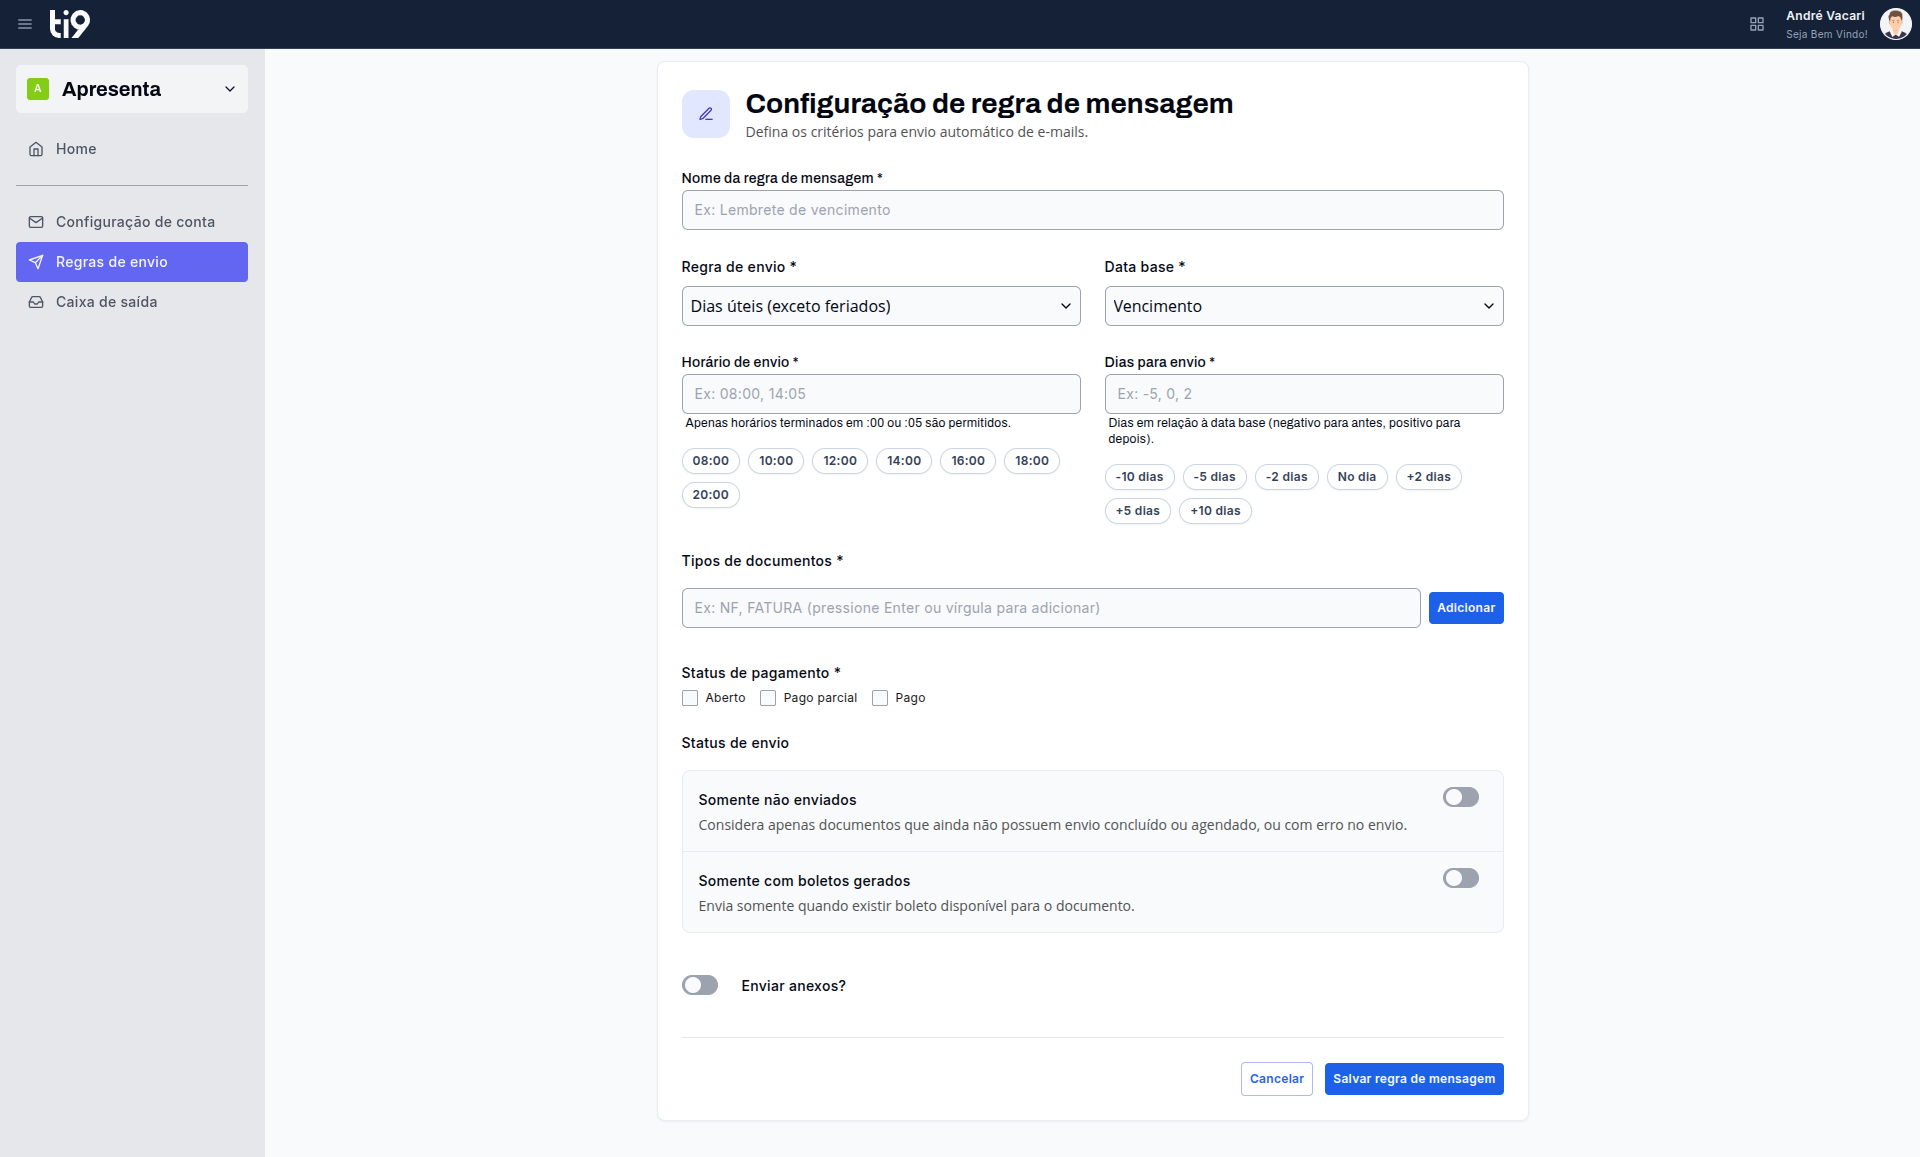The height and width of the screenshot is (1157, 1920).
Task: Open Configuração de conta menu item
Action: (x=132, y=222)
